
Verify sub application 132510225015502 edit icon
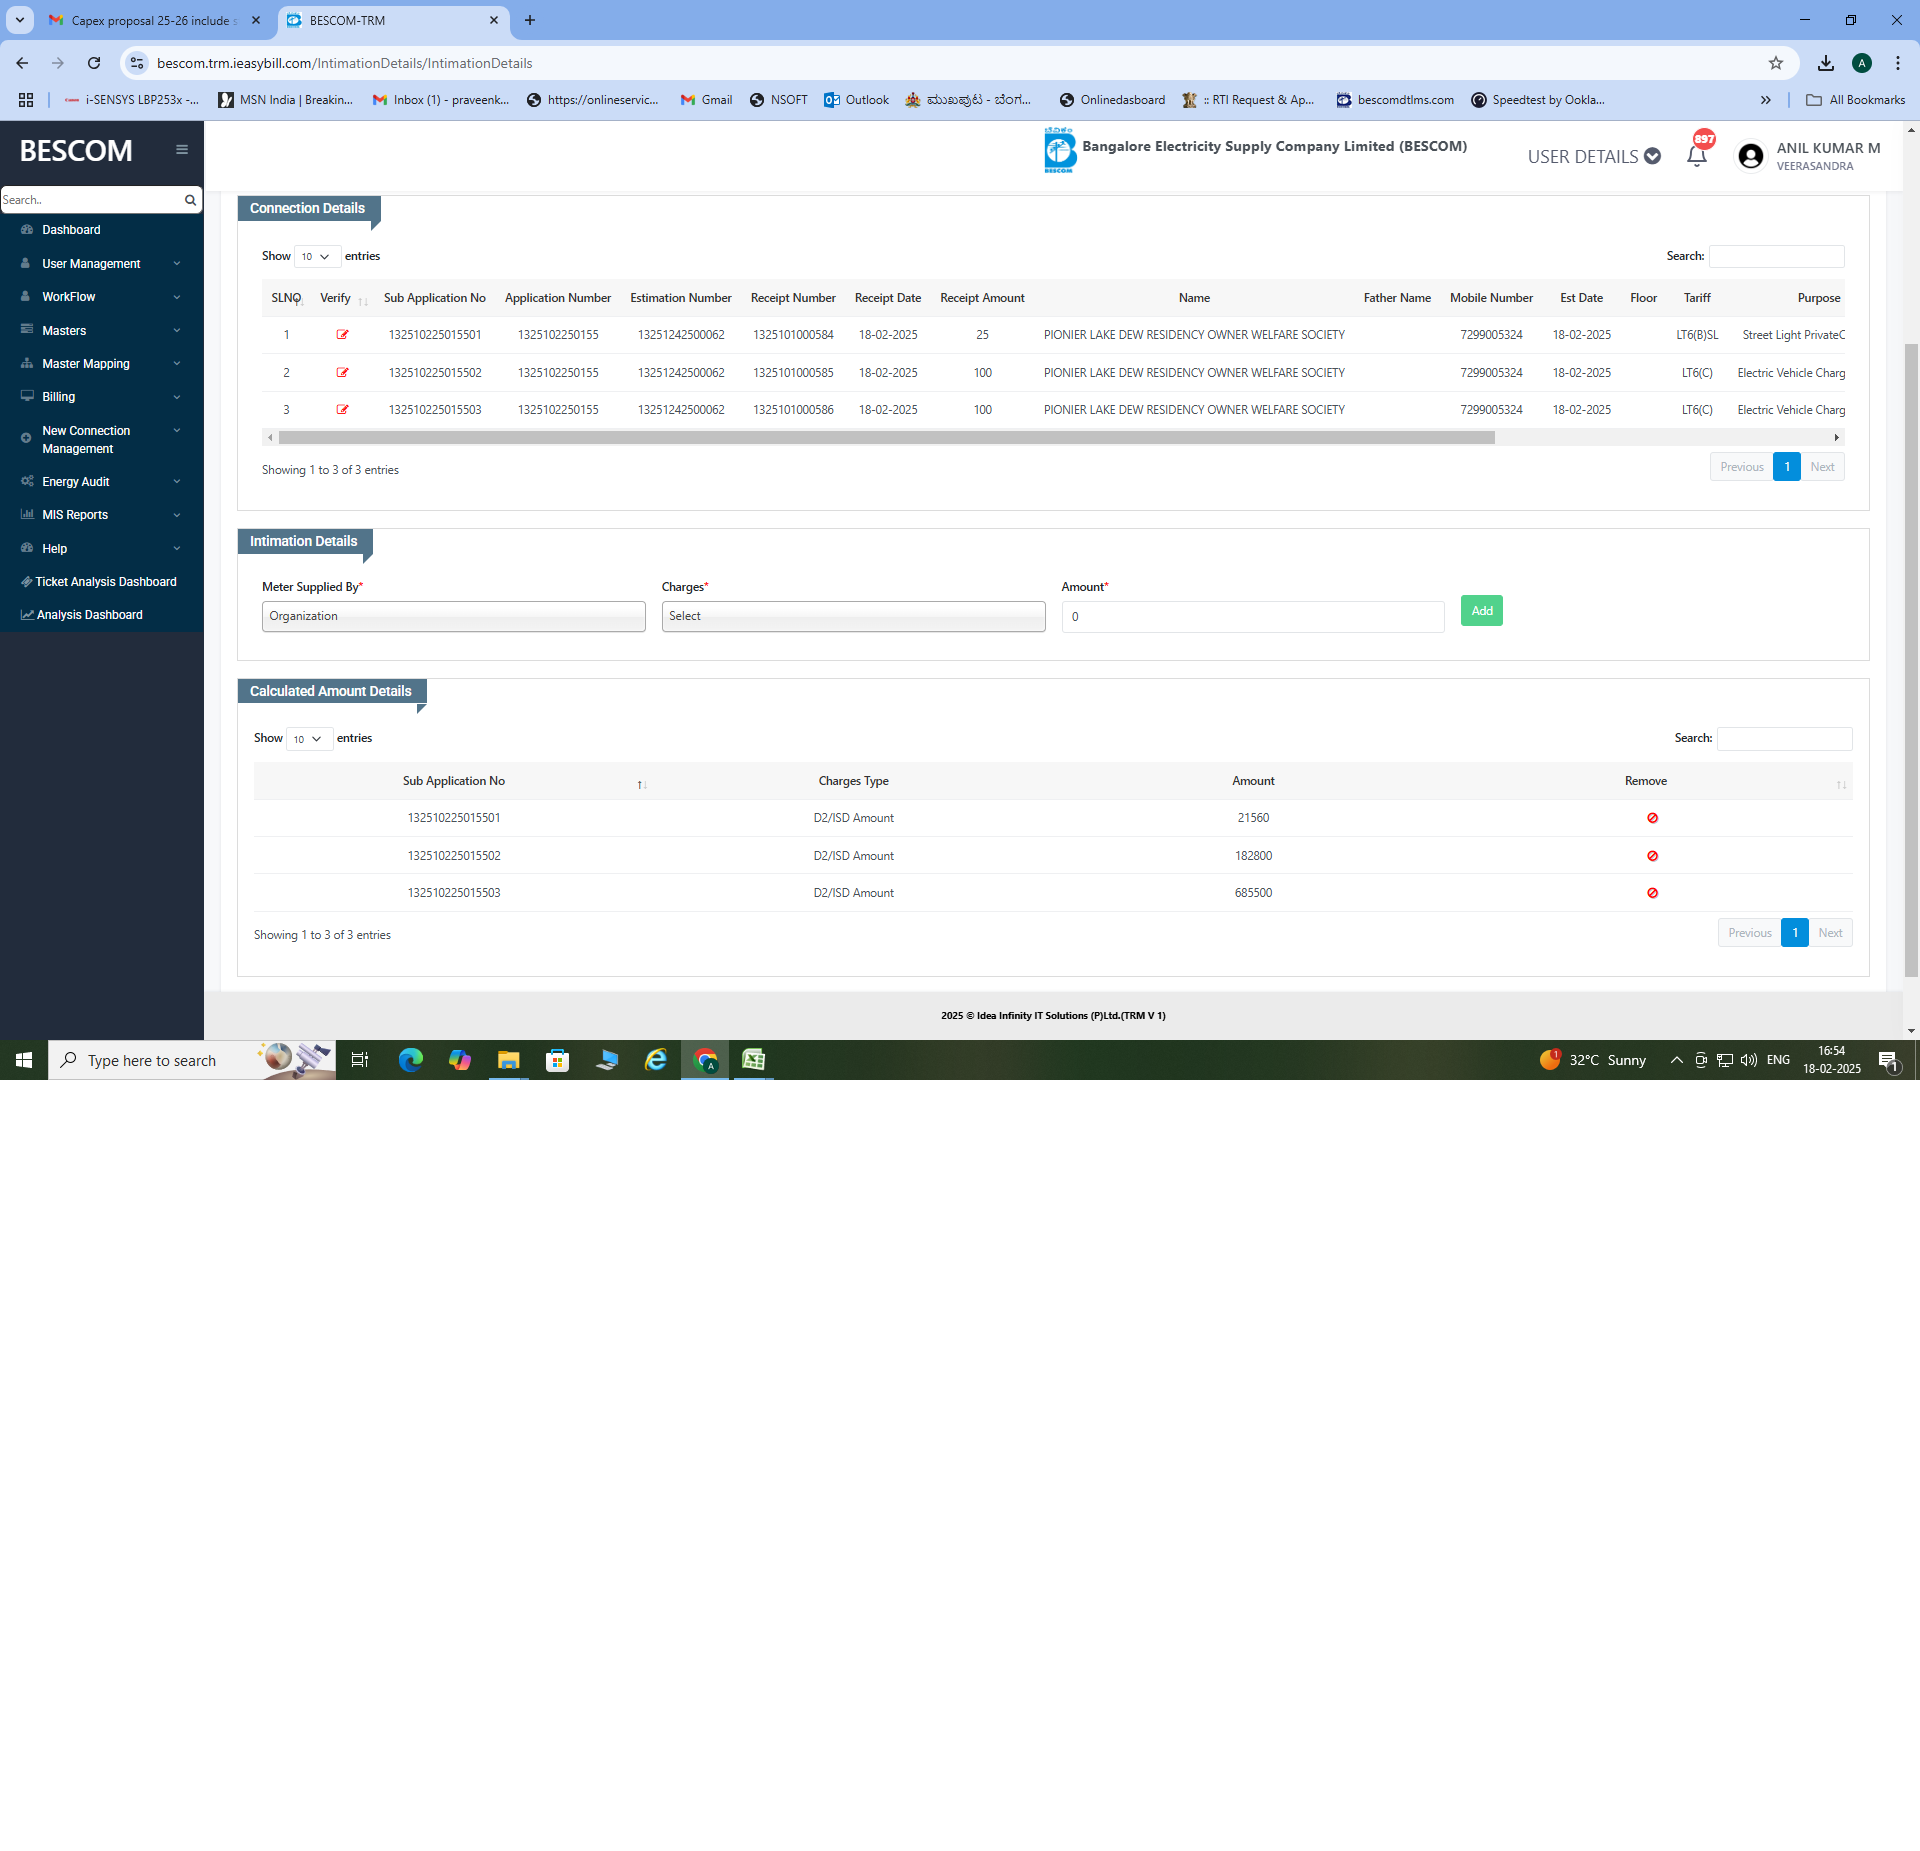(343, 373)
